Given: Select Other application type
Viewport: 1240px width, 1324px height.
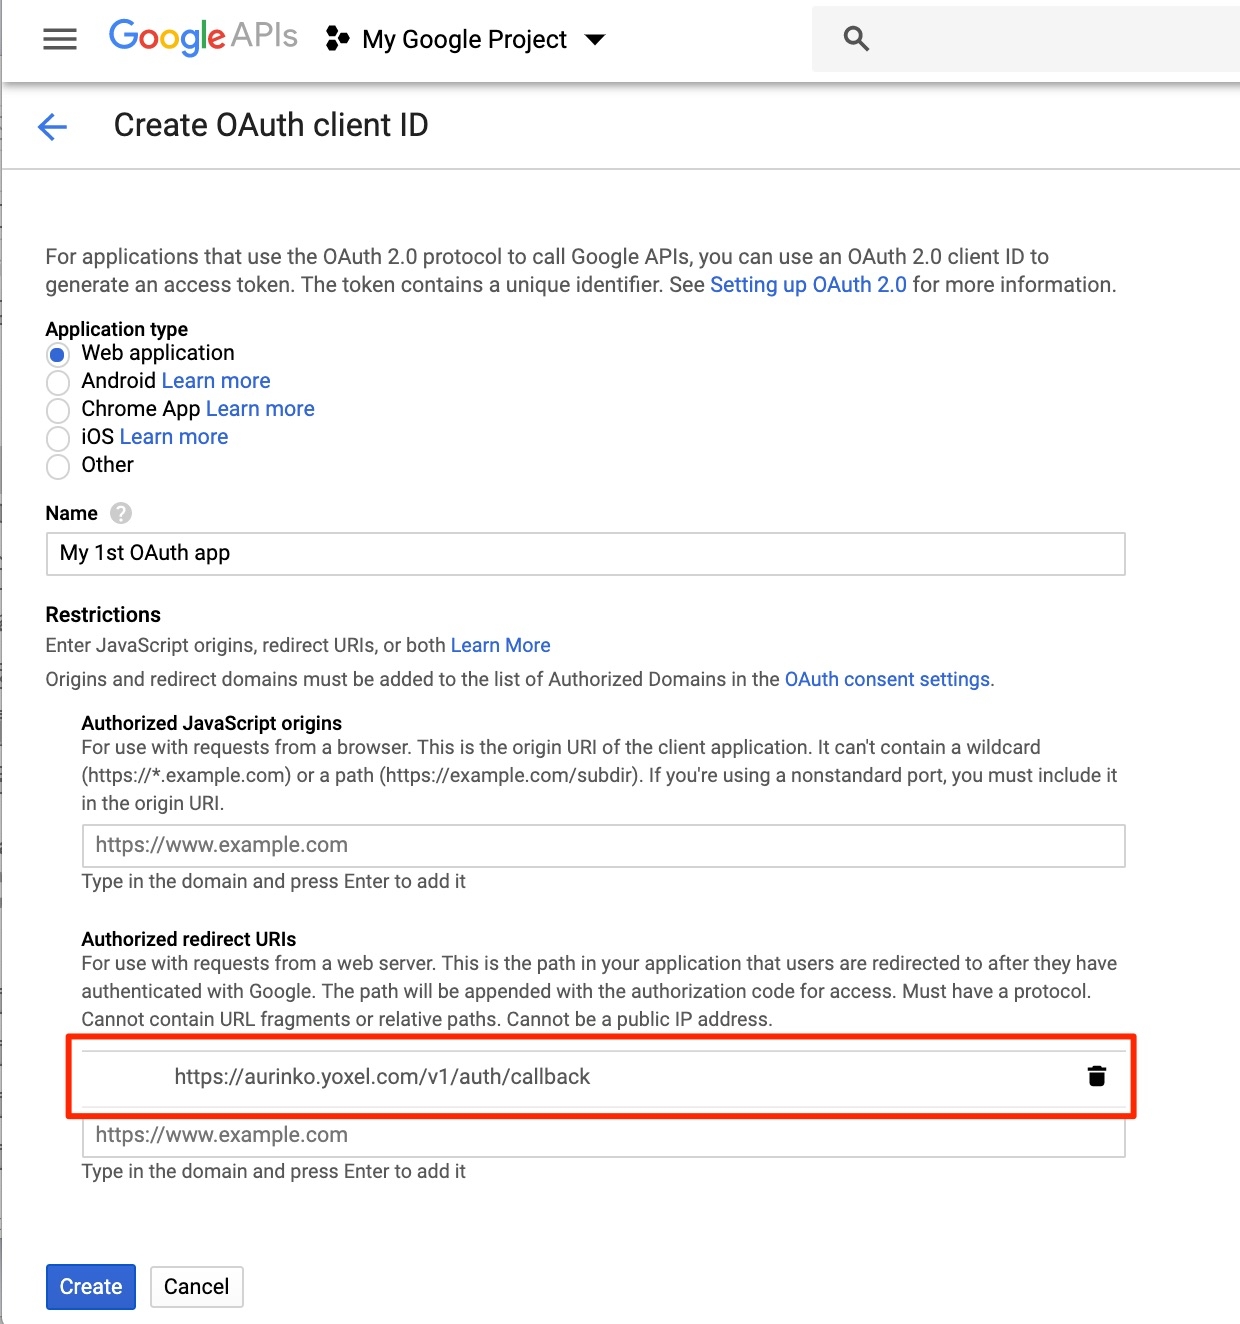Looking at the screenshot, I should coord(58,466).
